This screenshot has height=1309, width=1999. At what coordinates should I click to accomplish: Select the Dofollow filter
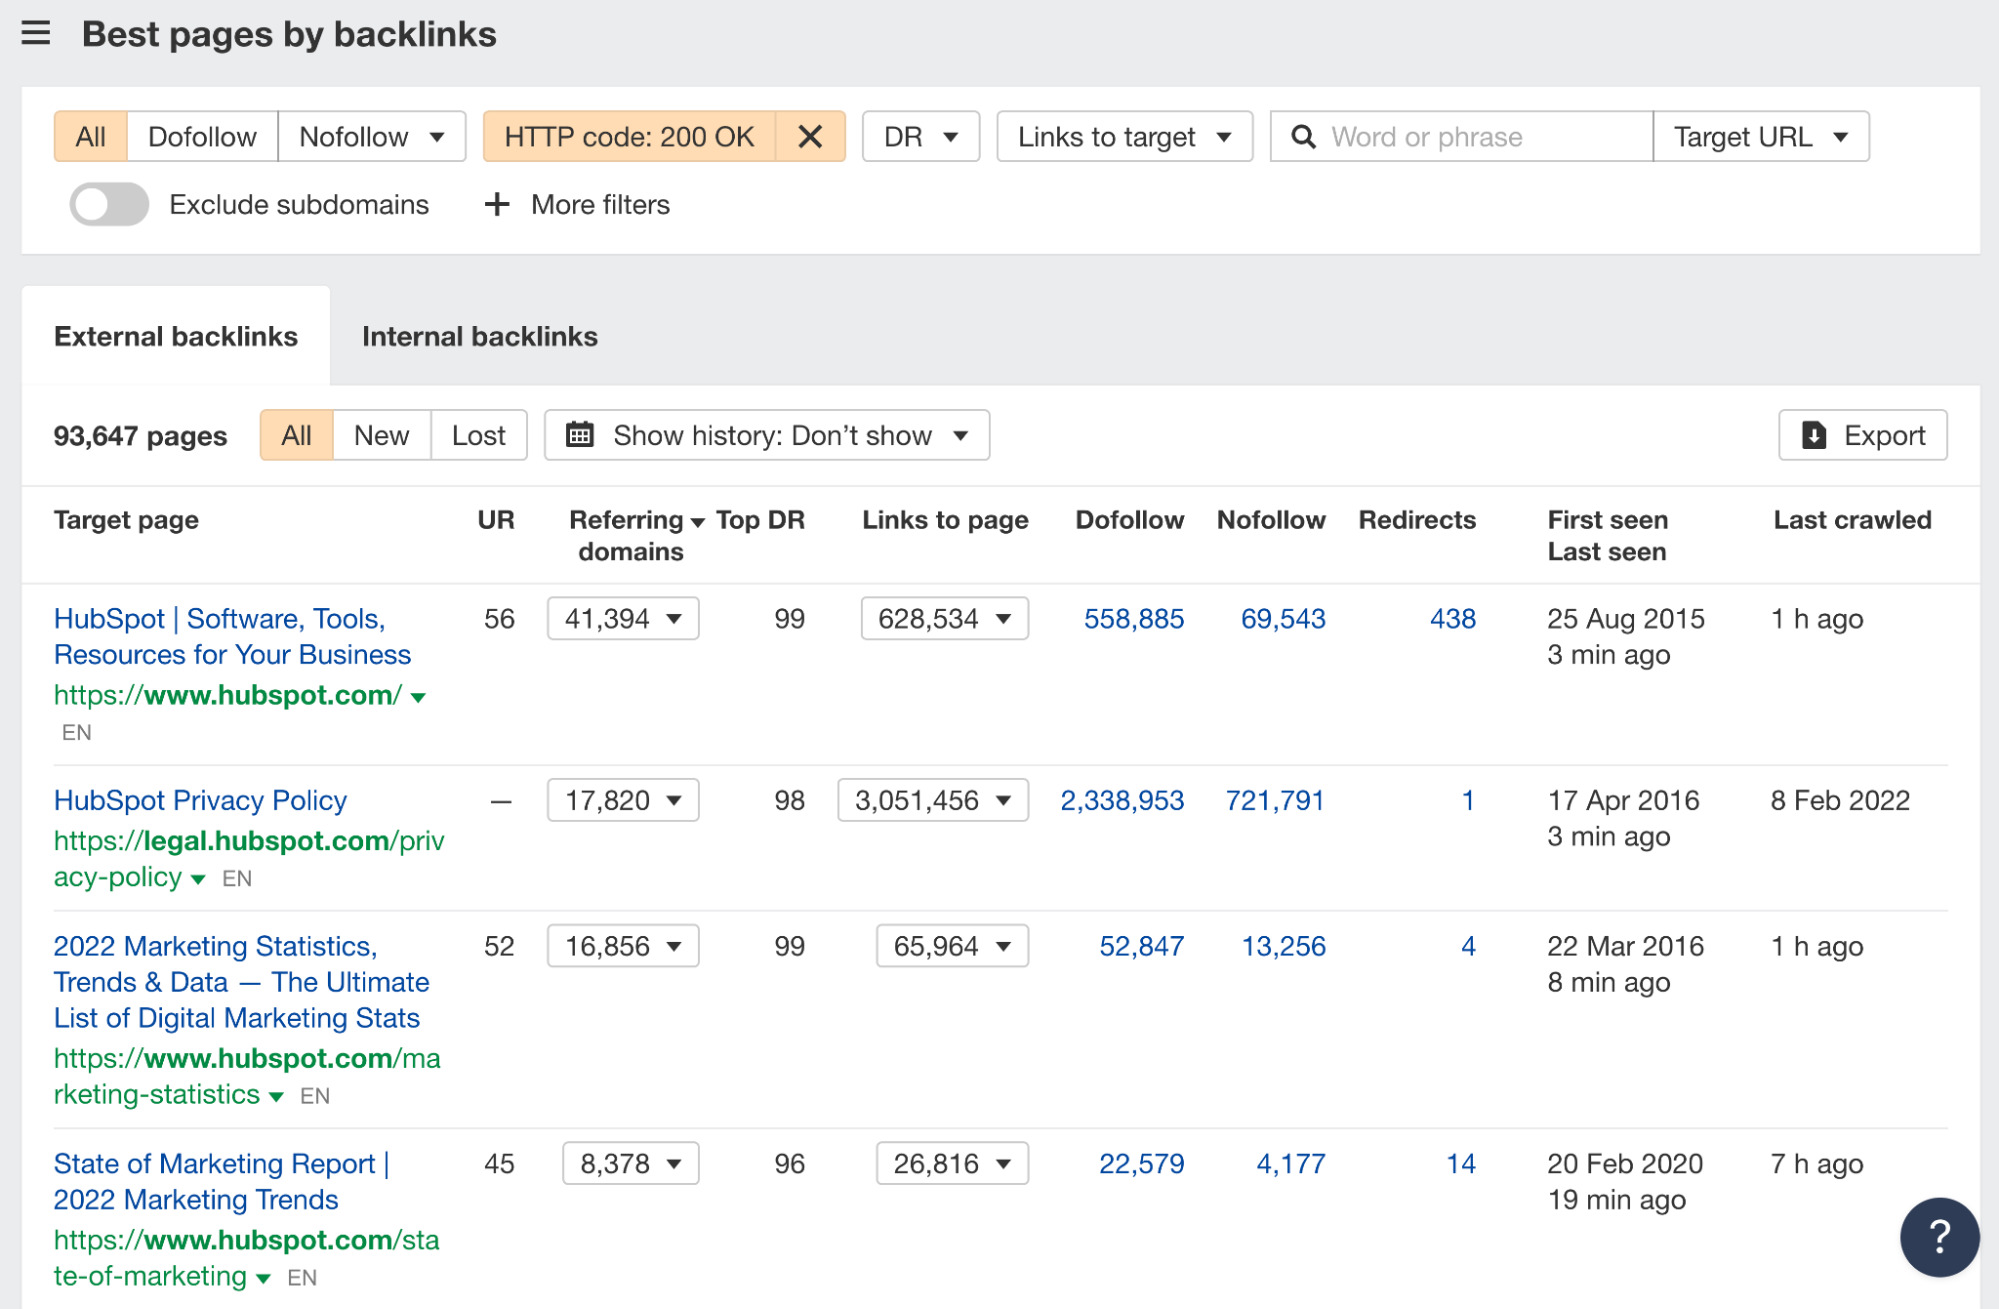202,136
